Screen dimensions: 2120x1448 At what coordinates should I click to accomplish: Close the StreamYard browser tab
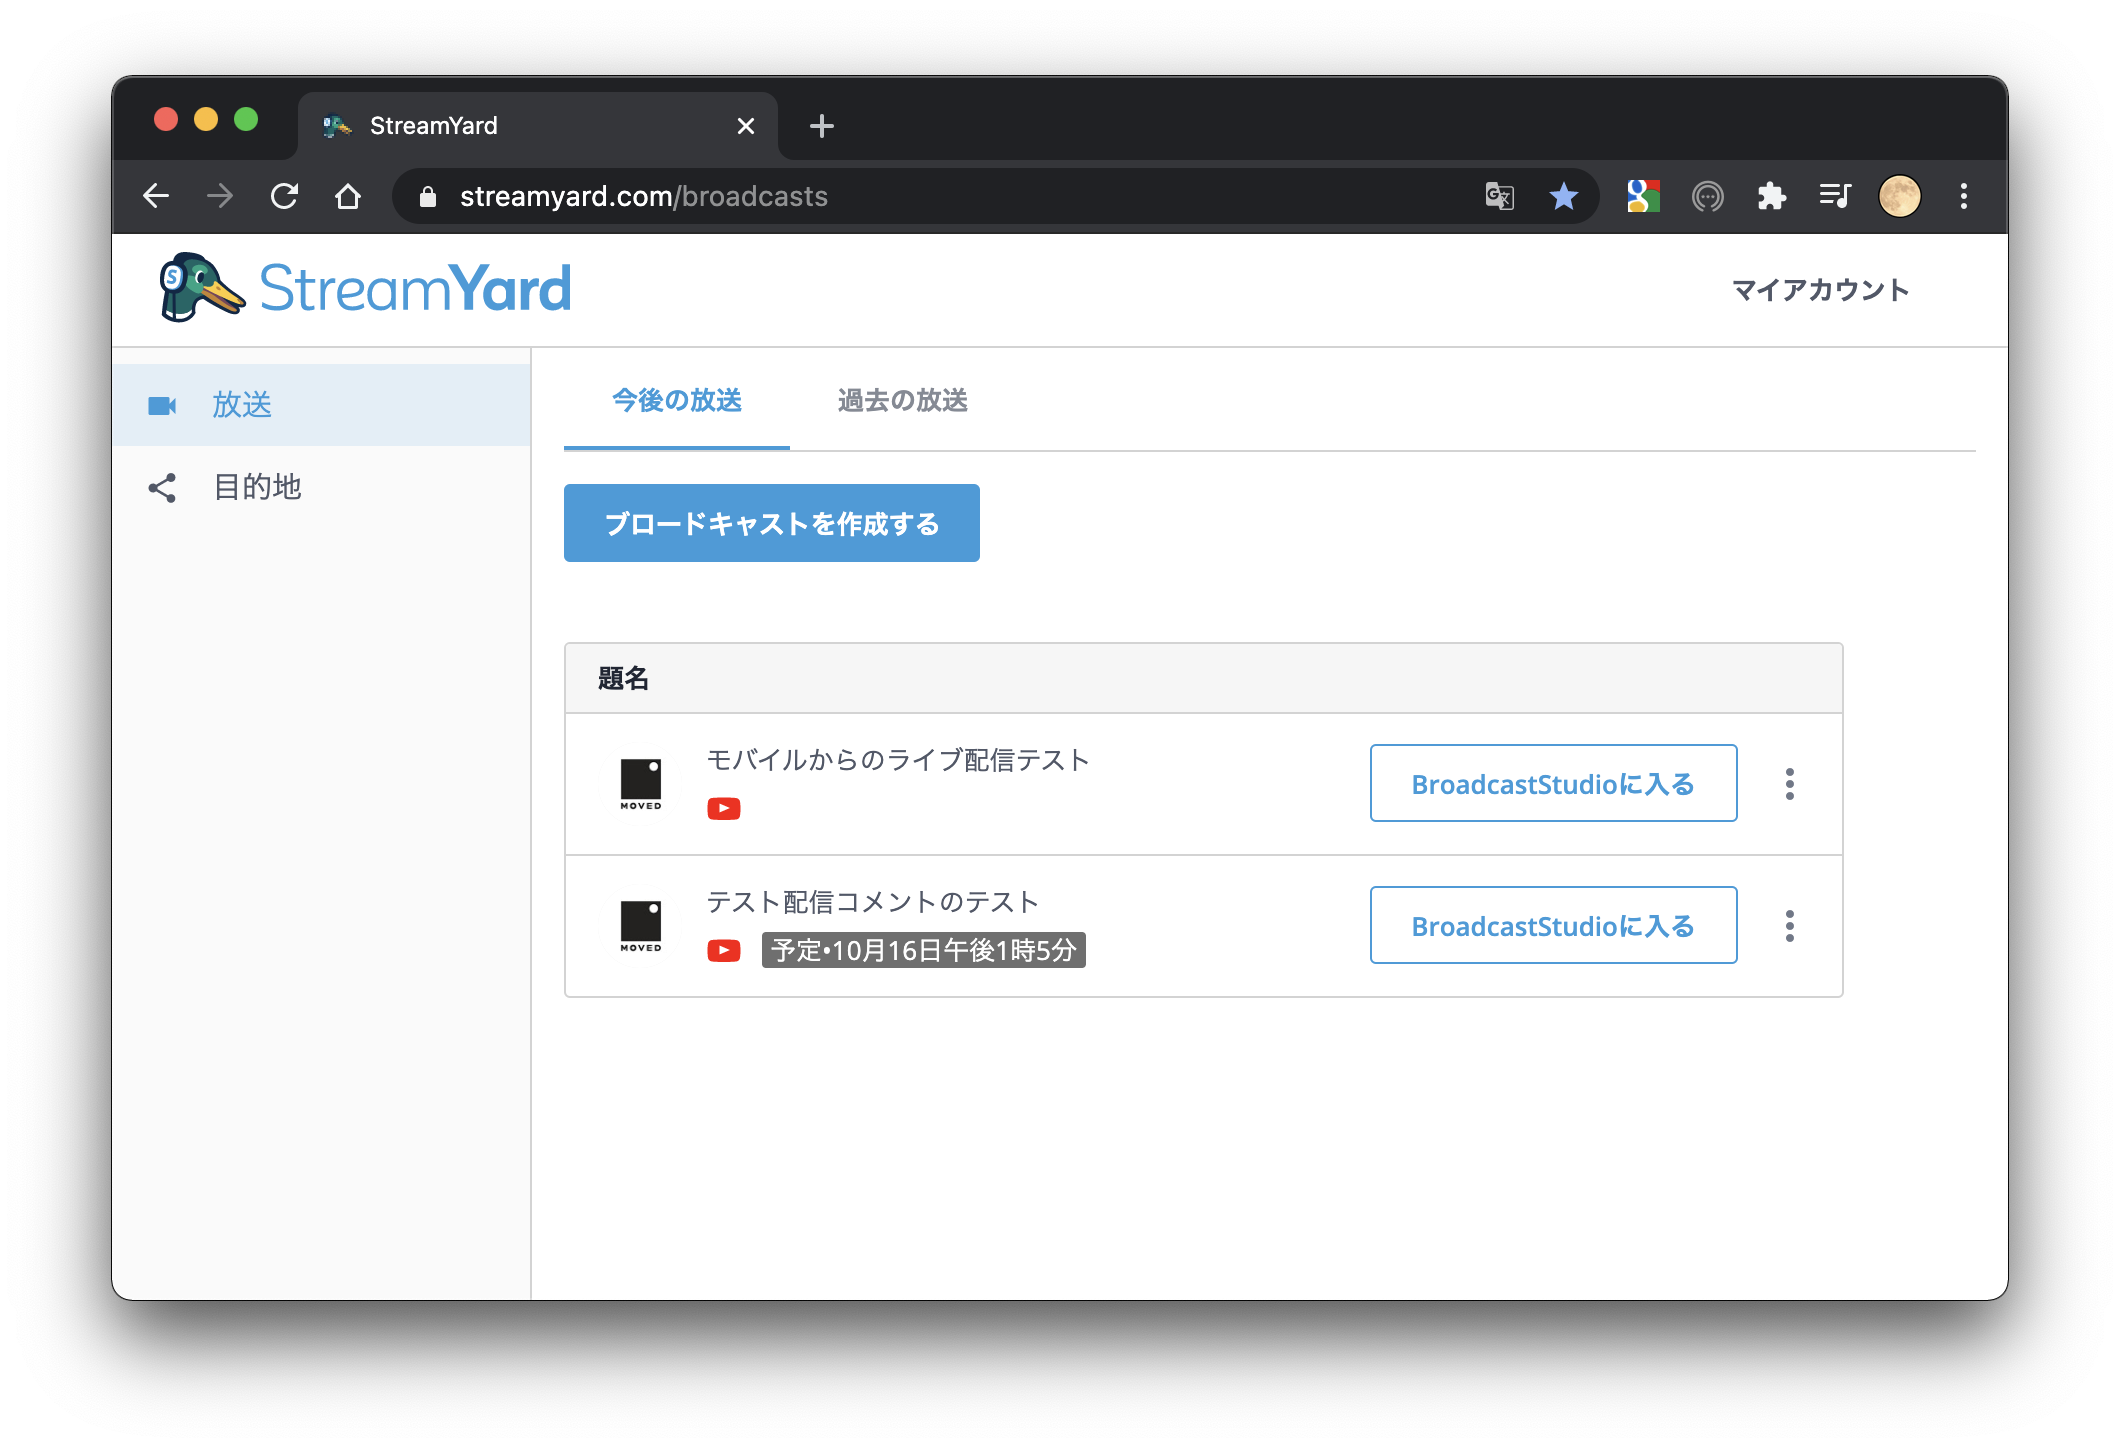pos(745,126)
